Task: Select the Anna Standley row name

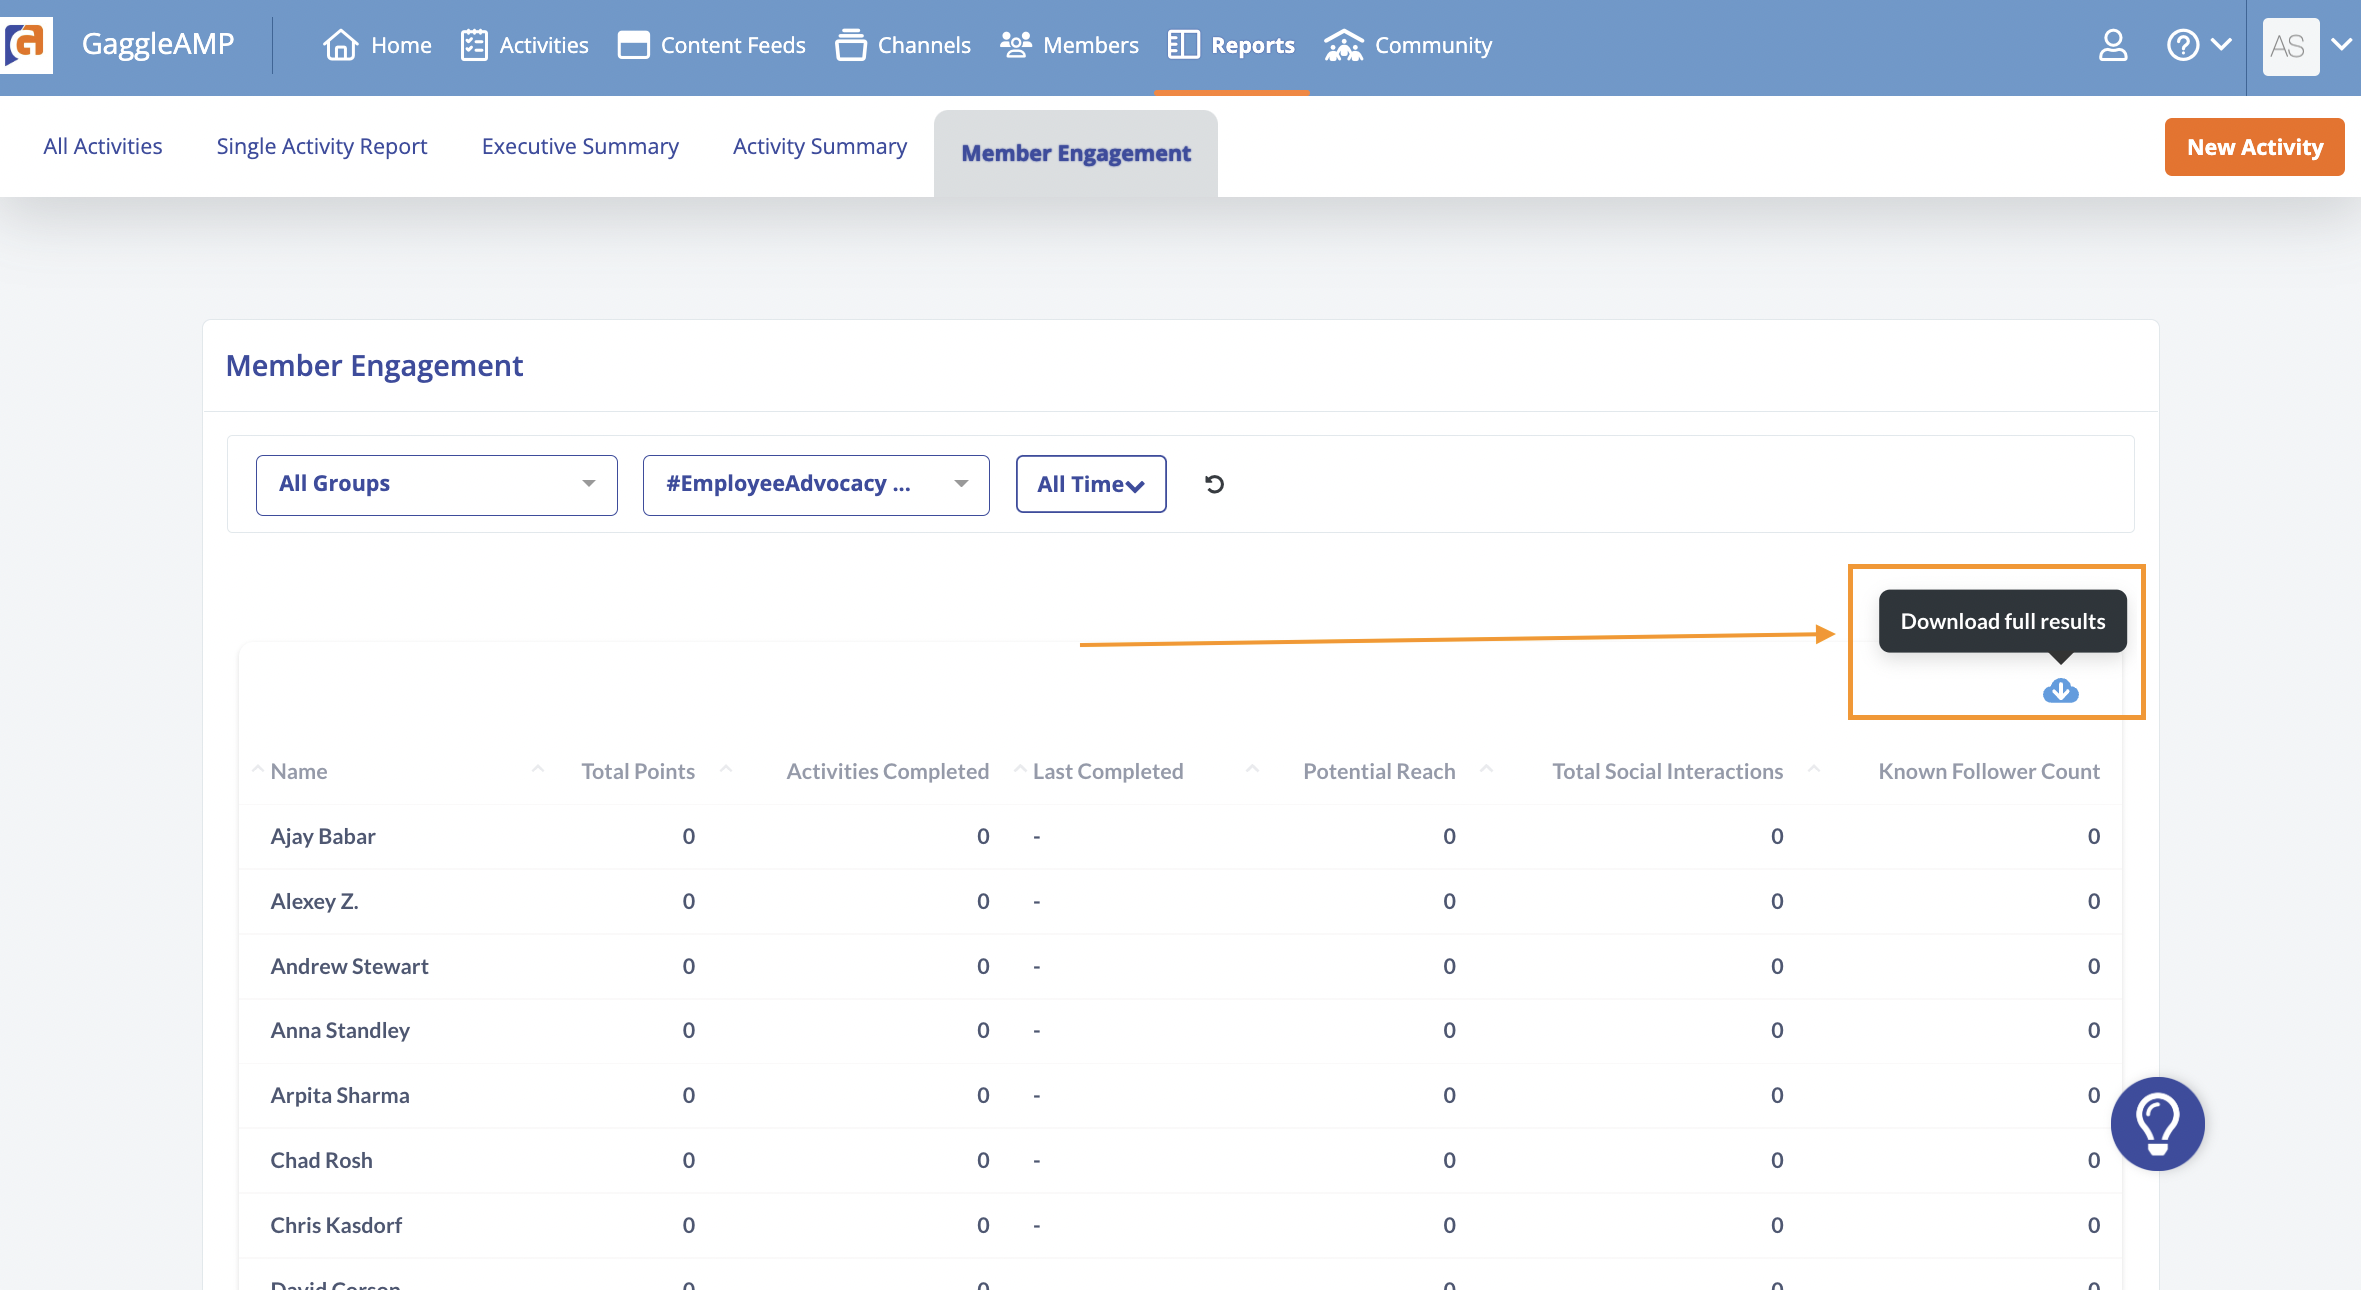Action: (x=340, y=1030)
